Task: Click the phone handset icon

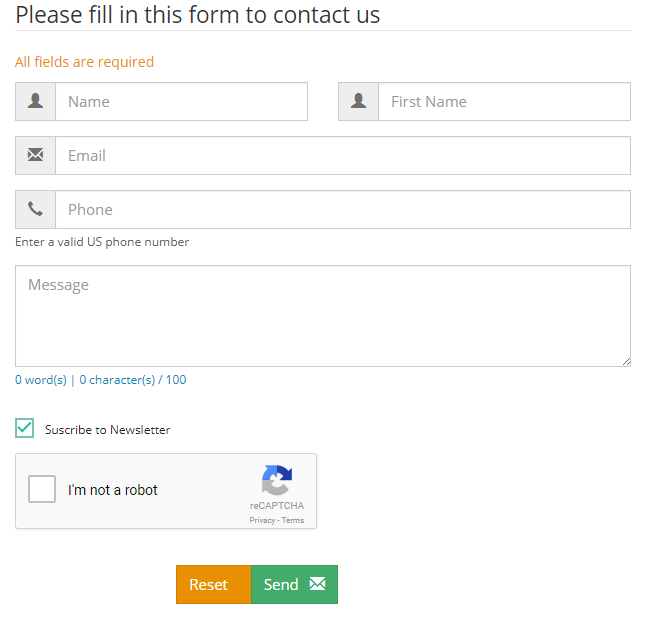Action: coord(36,209)
